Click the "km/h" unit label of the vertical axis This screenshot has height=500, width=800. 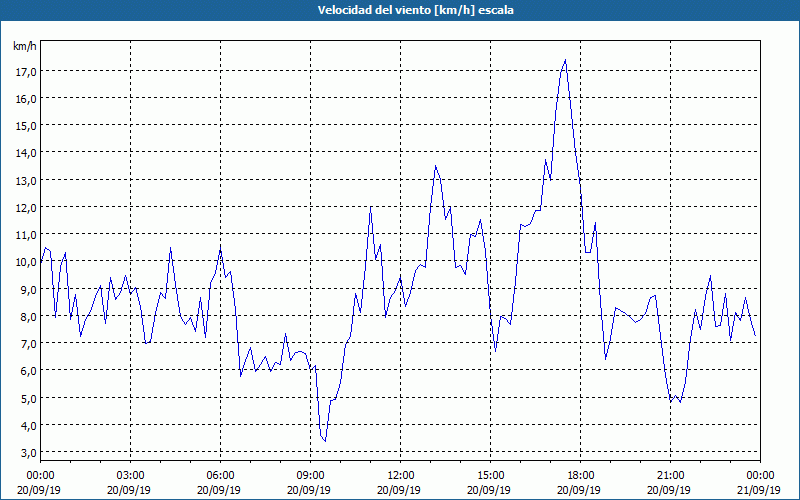click(25, 47)
